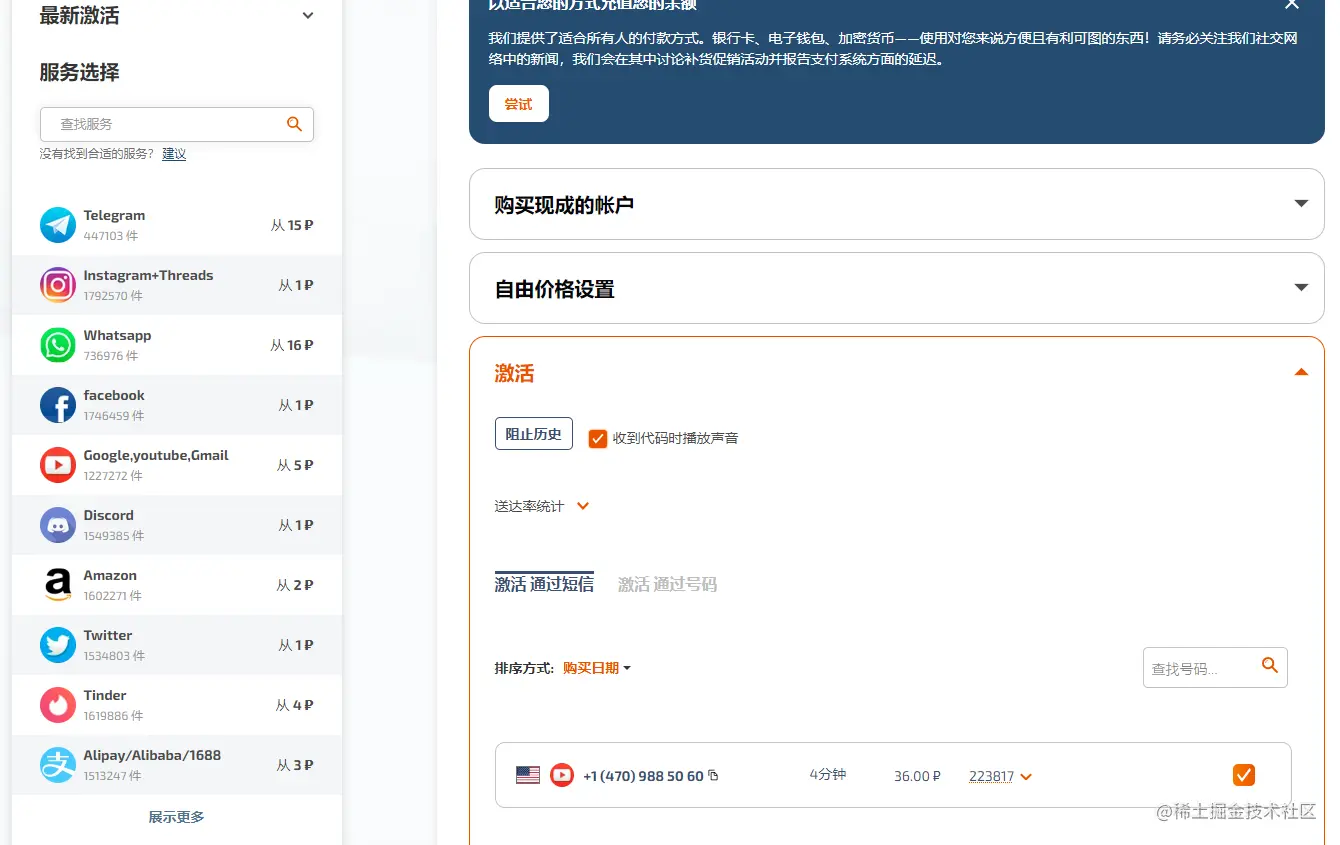Uncheck 收到代码时播放声音 sound option
1340x845 pixels.
(x=597, y=438)
